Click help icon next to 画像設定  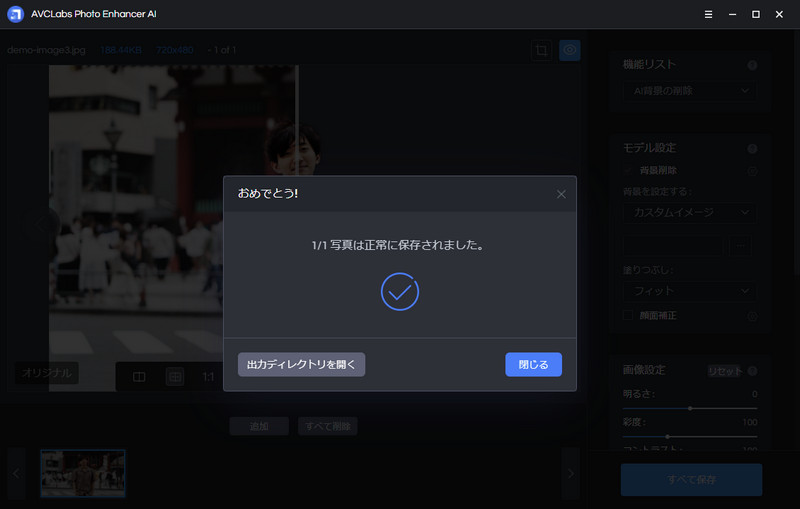point(752,371)
